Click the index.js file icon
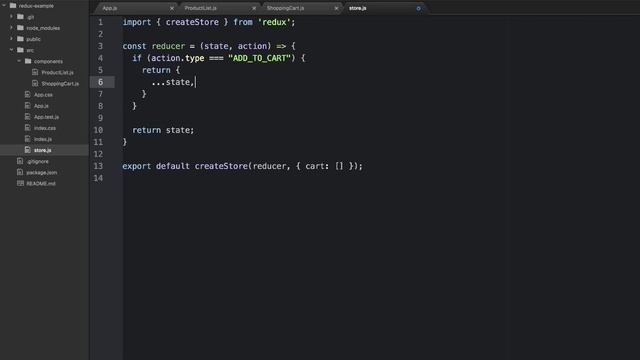 [28, 139]
